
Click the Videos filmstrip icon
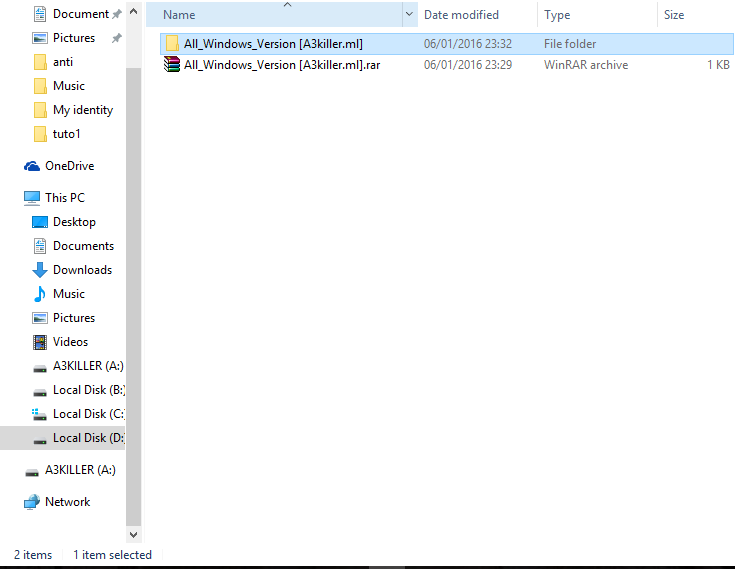coord(40,342)
